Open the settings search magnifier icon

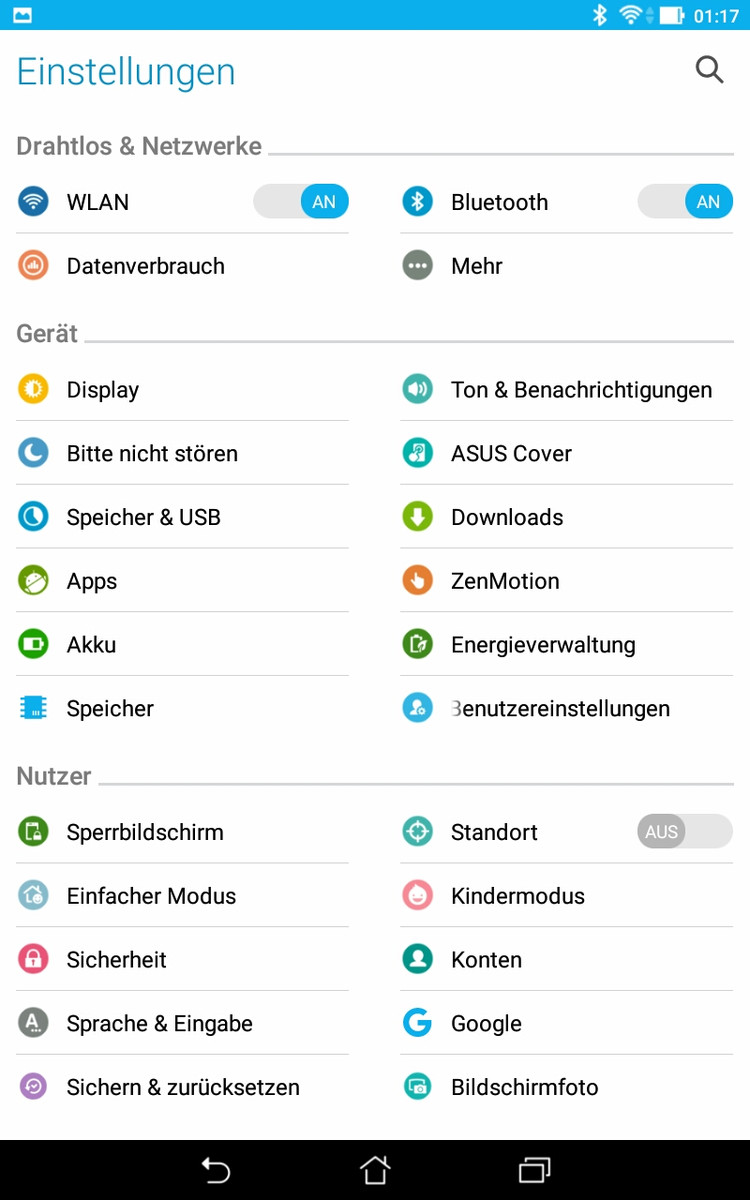(709, 70)
